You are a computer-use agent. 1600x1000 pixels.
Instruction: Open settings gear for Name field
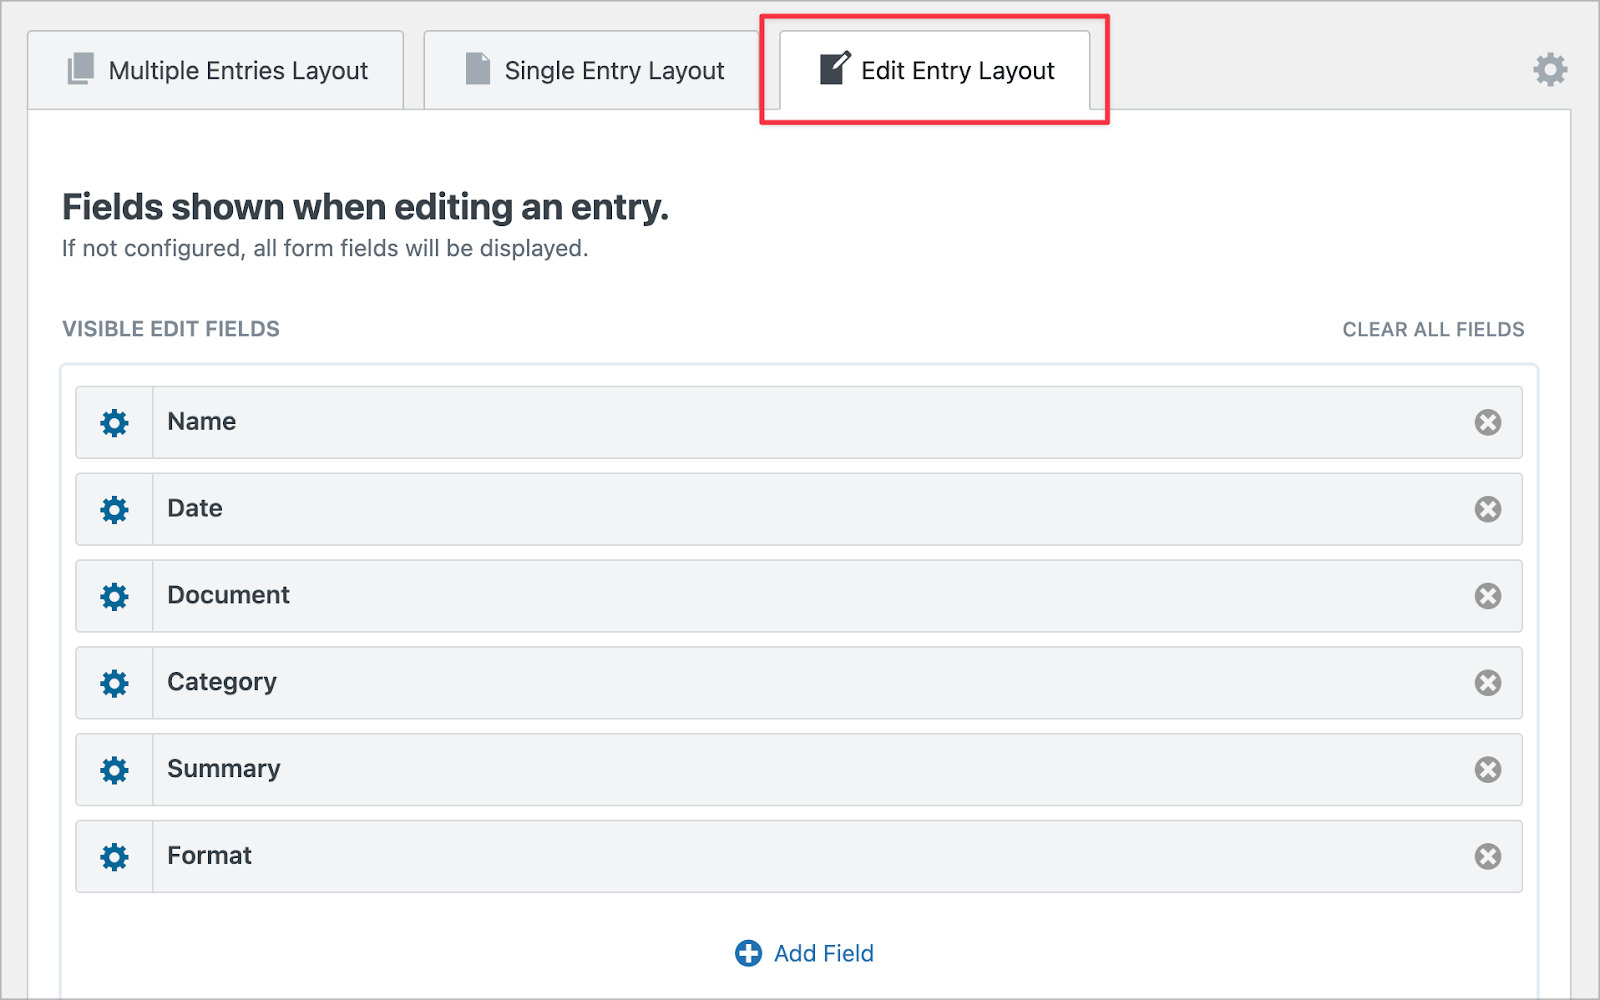(115, 423)
